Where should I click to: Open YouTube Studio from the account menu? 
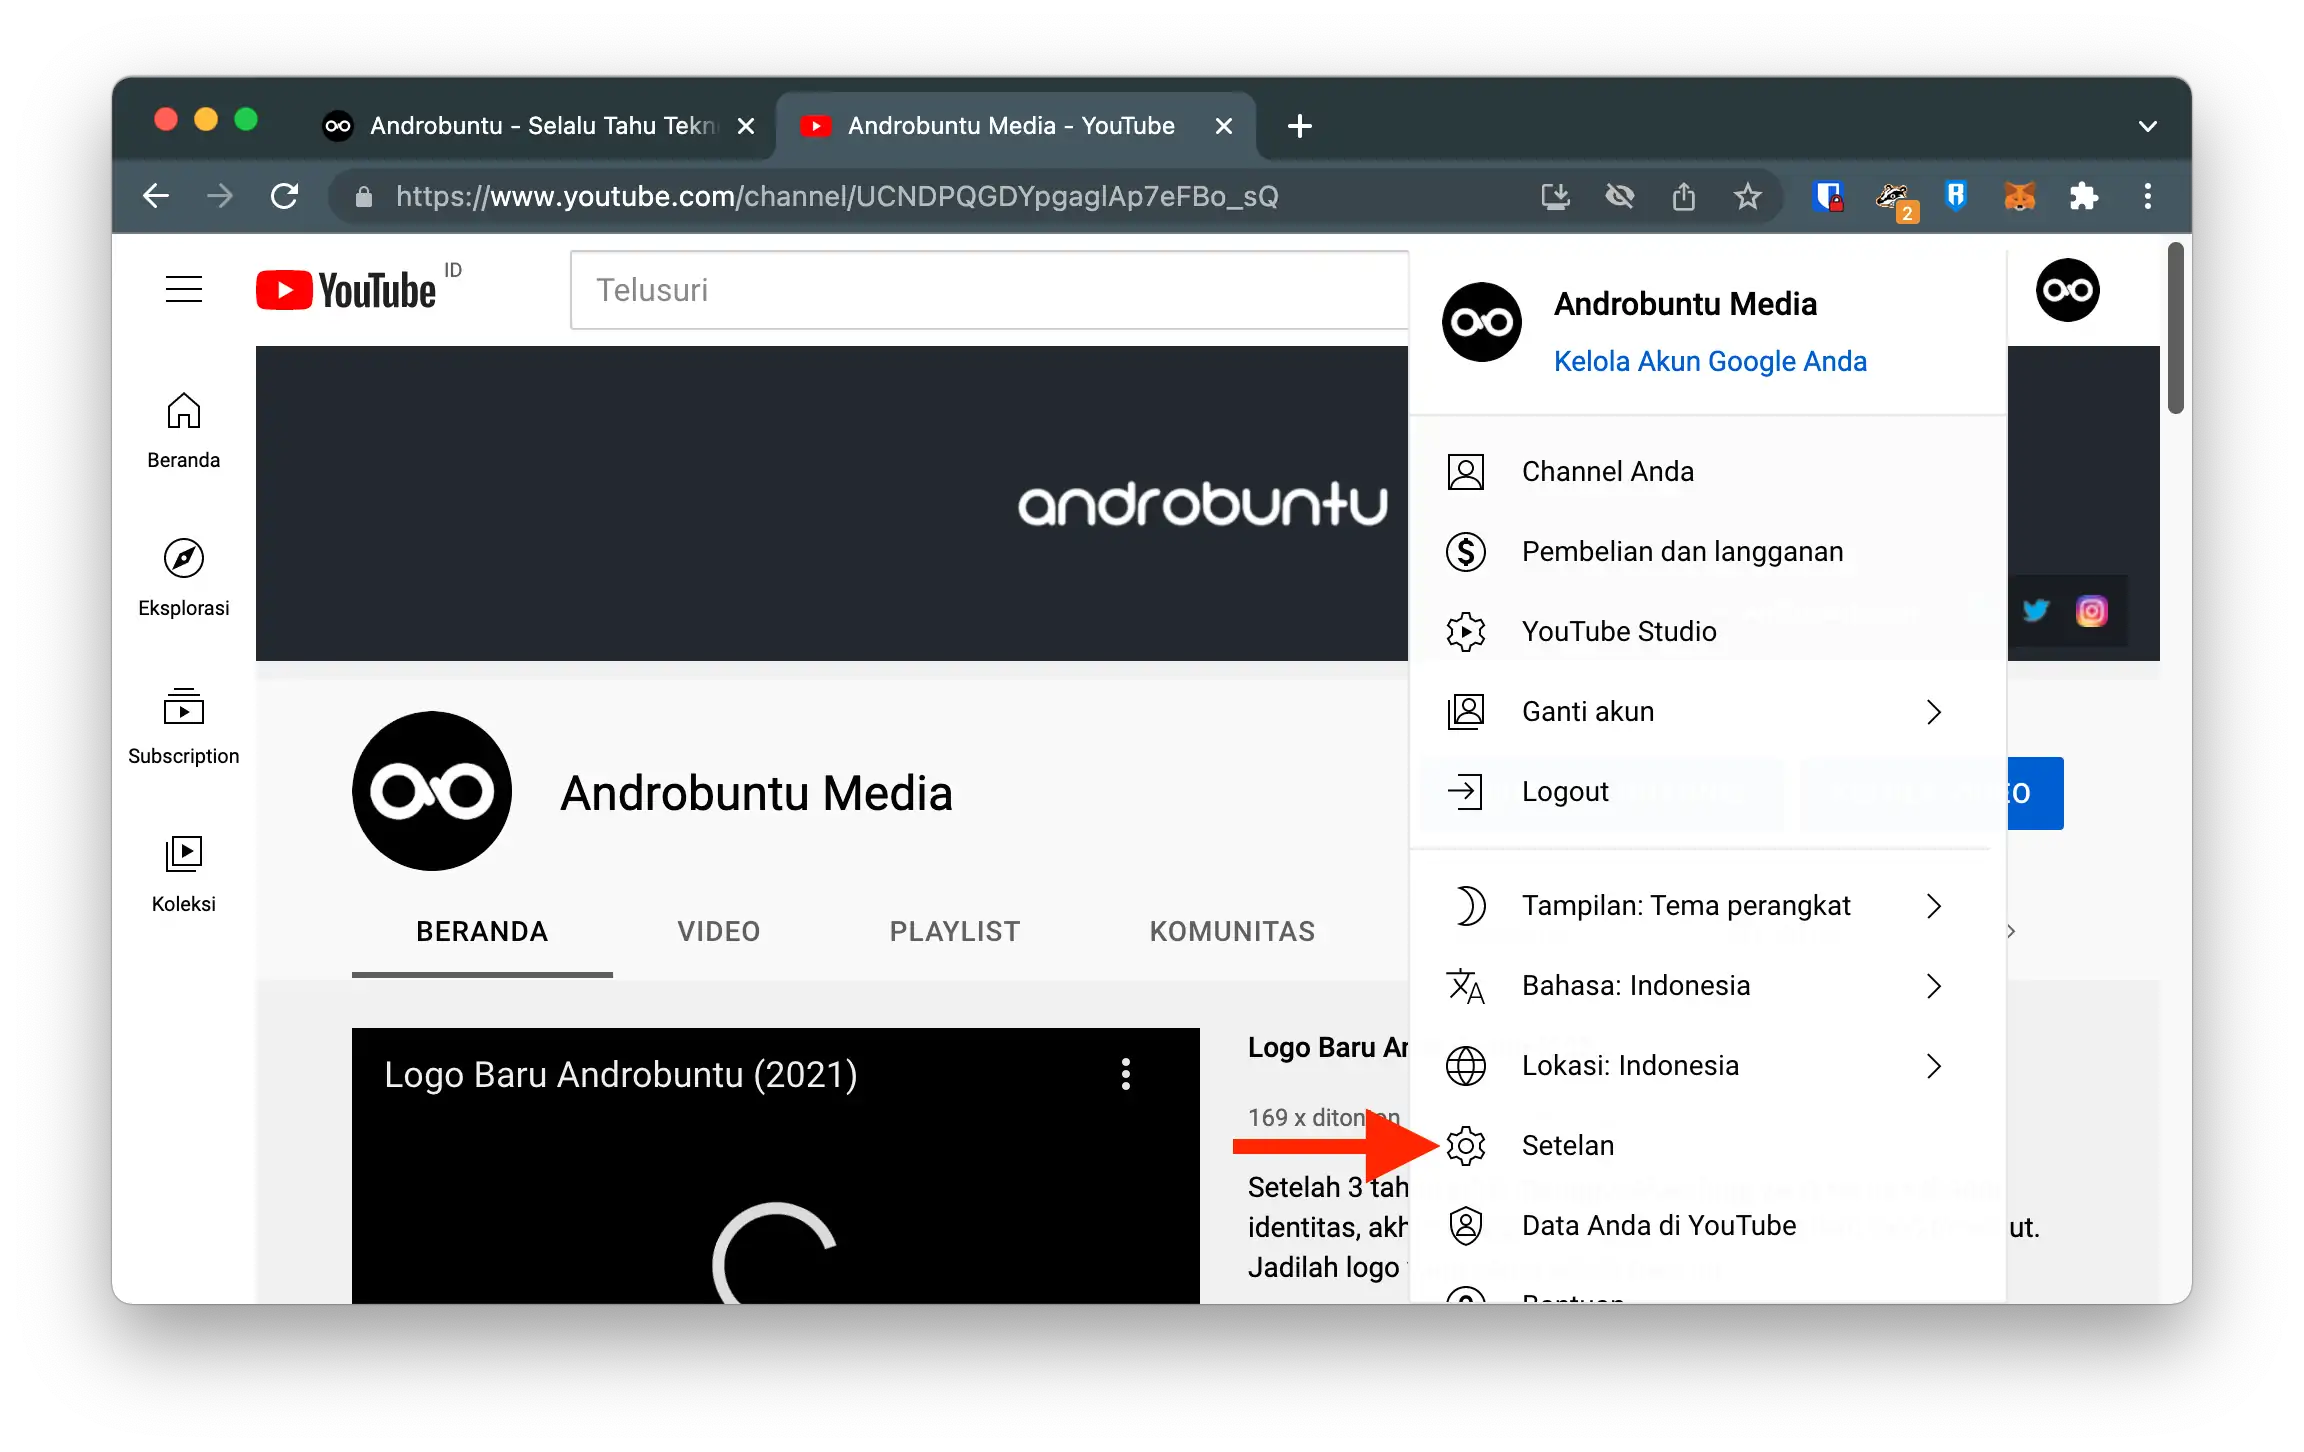pos(1619,631)
